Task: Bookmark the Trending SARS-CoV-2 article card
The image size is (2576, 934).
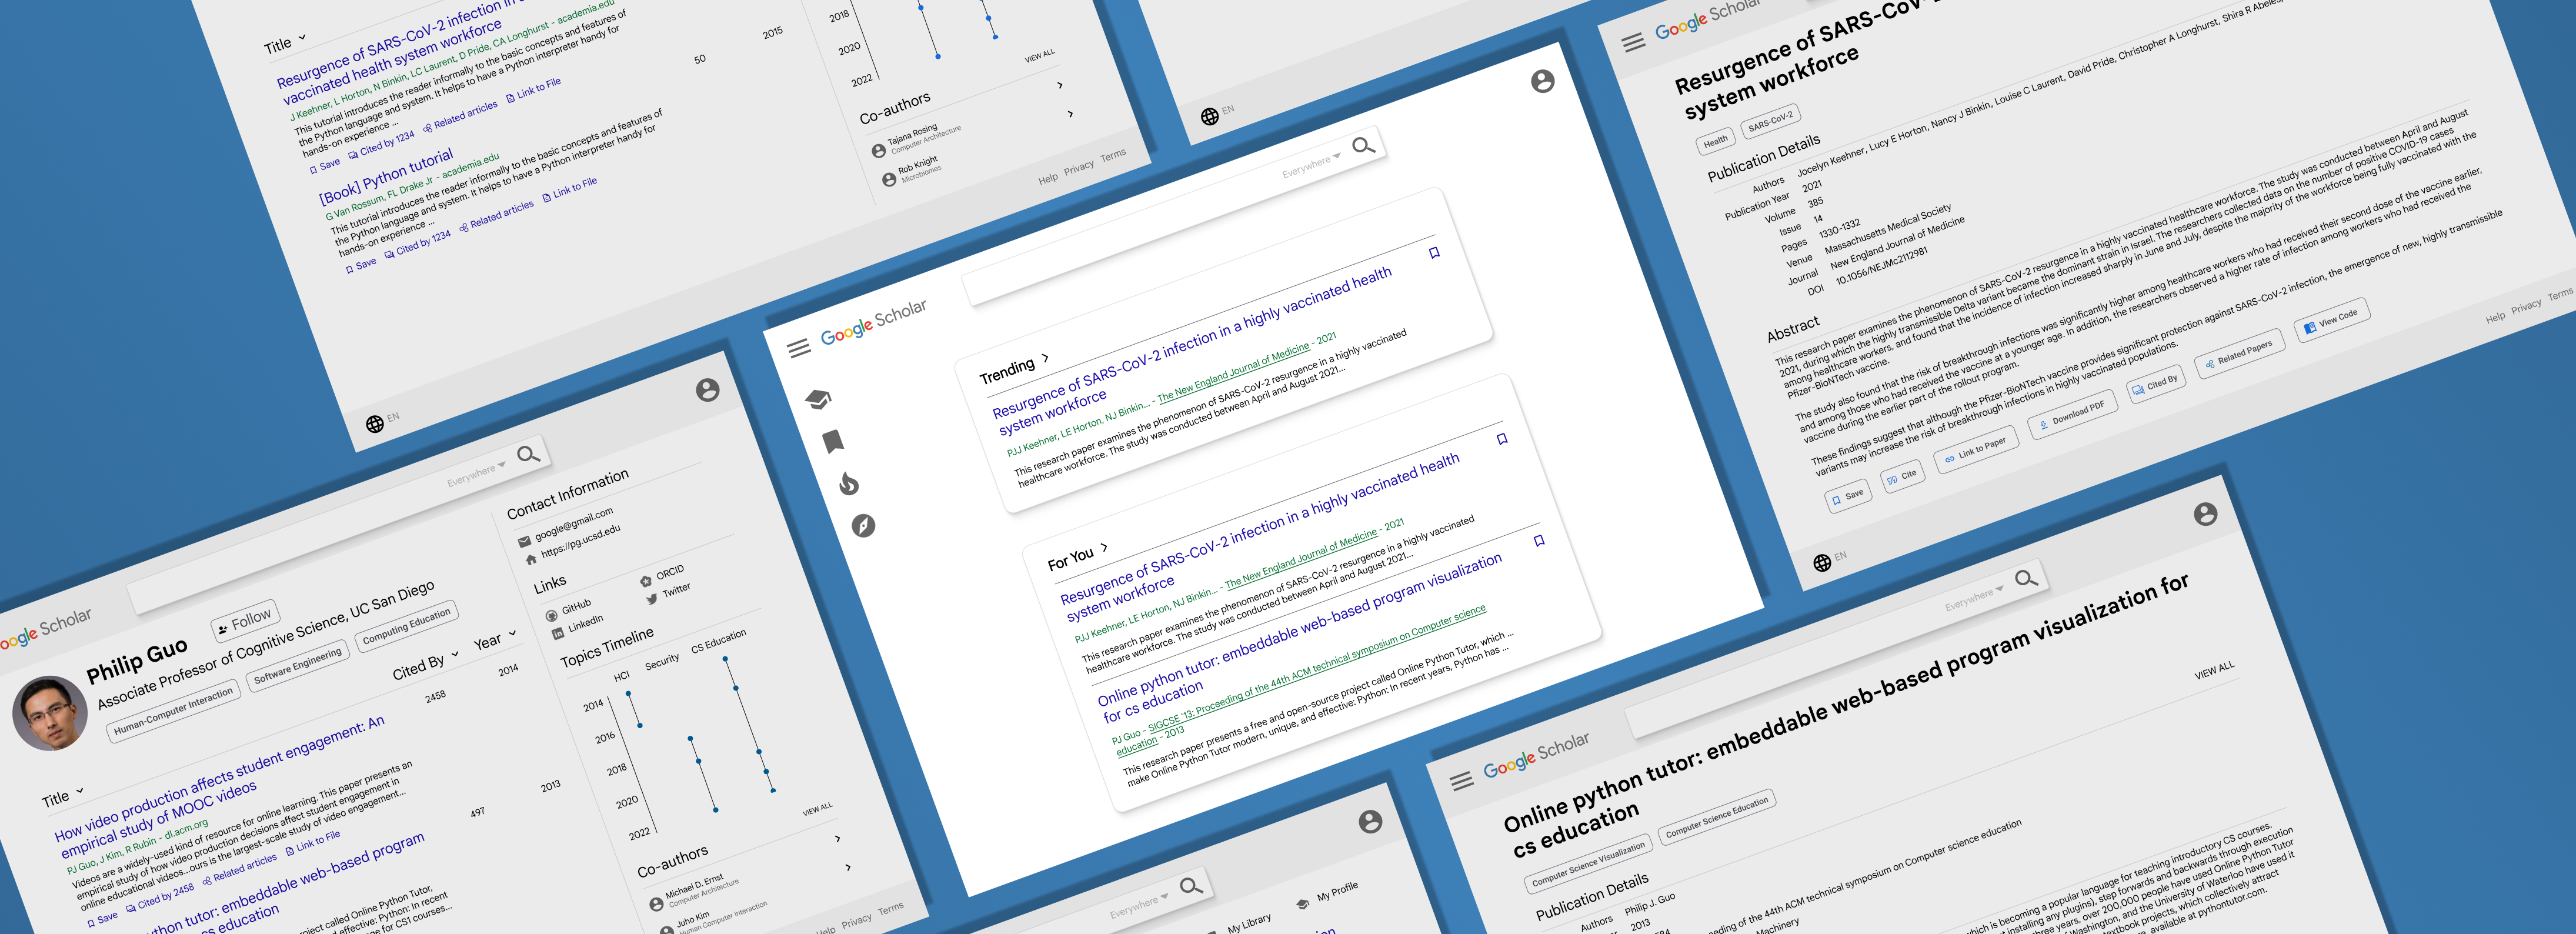Action: point(1434,253)
